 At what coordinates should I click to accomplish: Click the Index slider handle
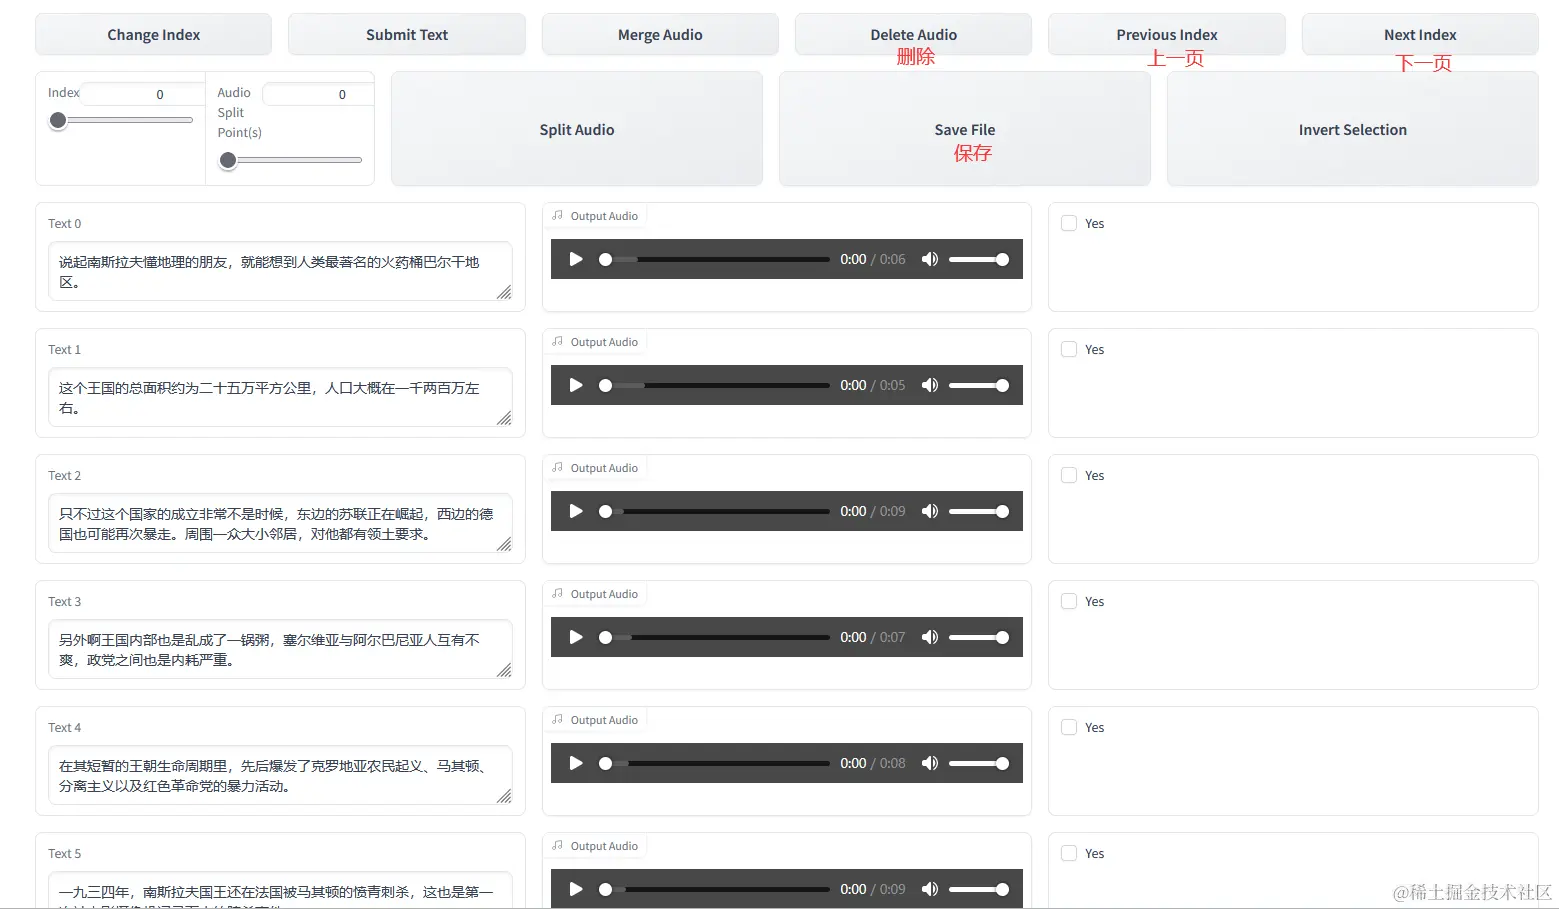tap(58, 120)
